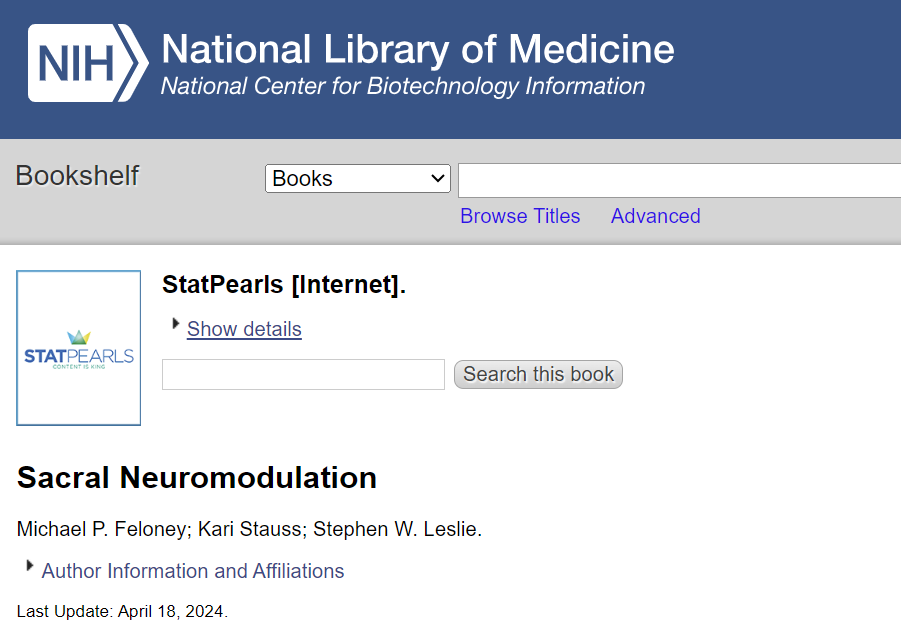Click the Sacral Neuromodulation heading

[197, 478]
